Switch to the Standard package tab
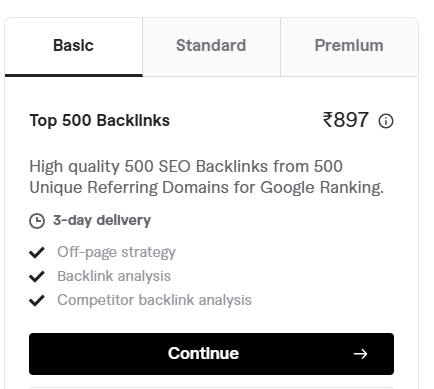Viewport: 434px width, 389px height. (211, 47)
